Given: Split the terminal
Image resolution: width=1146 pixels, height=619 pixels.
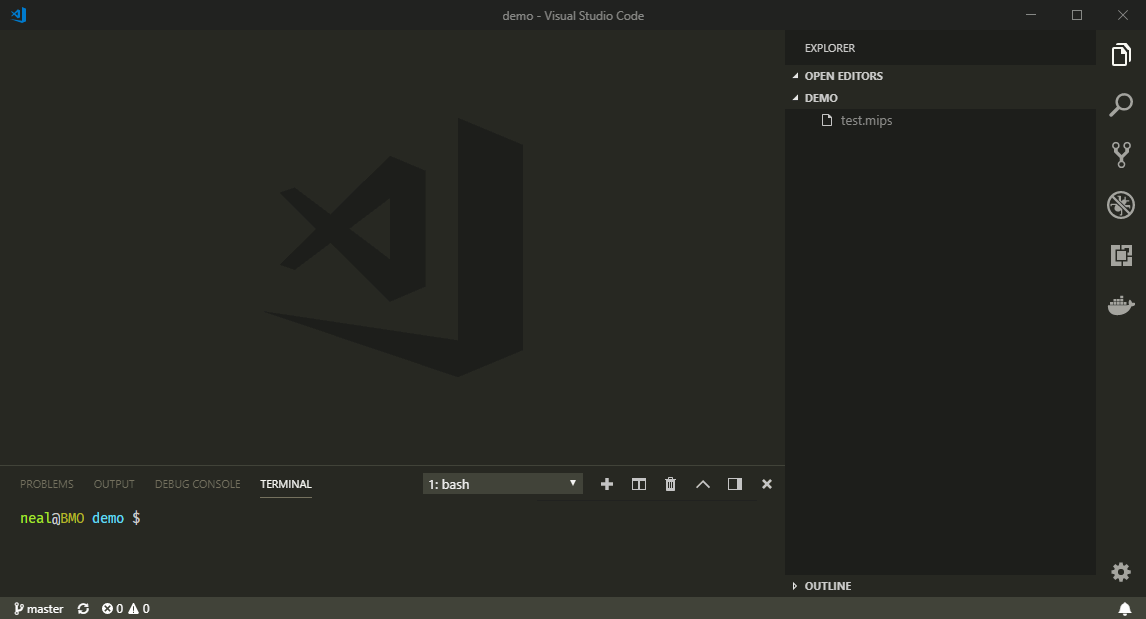Looking at the screenshot, I should point(639,484).
